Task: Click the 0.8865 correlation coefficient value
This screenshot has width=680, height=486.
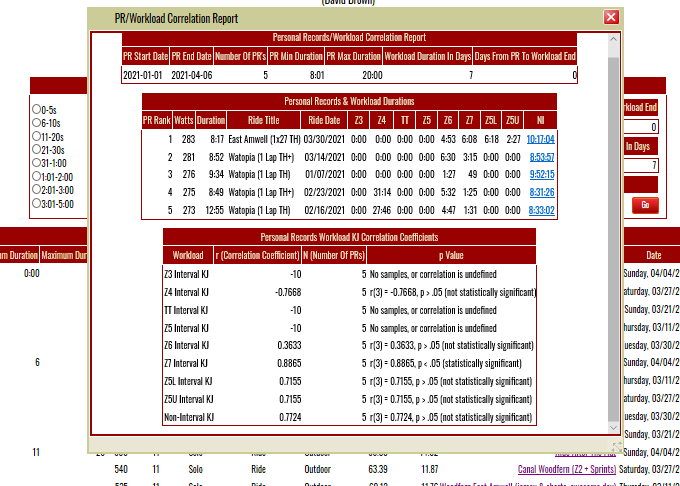Action: coord(289,363)
